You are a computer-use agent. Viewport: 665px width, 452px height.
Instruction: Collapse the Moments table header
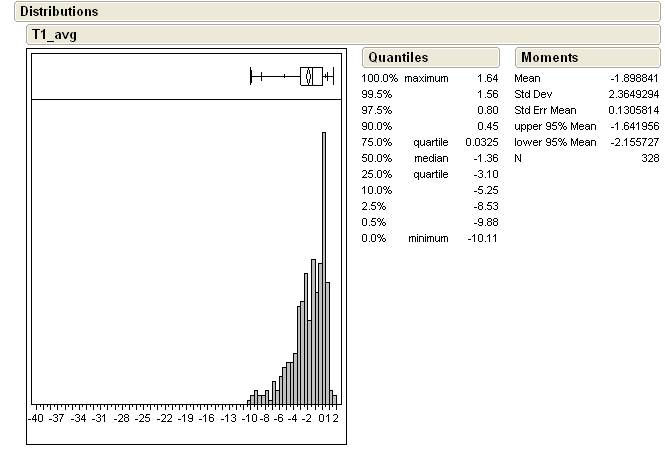[549, 57]
